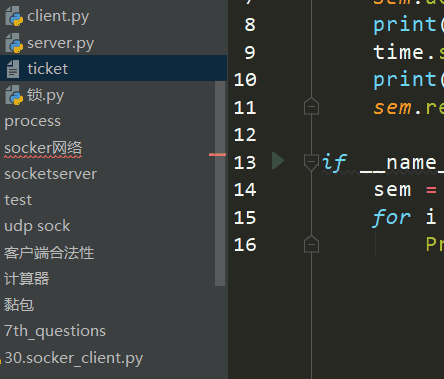444x379 pixels.
Task: Click the fold end marker on line 11
Action: click(311, 106)
